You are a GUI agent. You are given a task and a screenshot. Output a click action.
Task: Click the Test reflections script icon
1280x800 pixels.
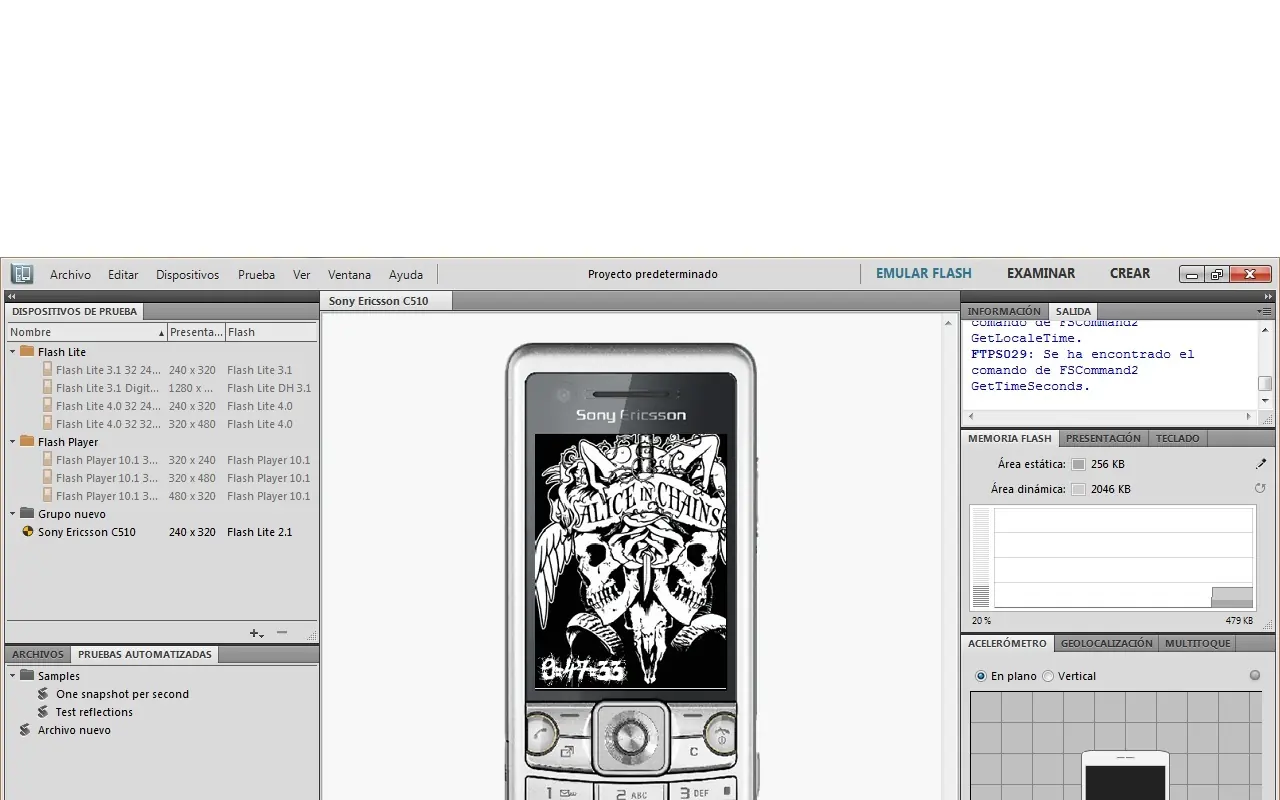coord(43,712)
